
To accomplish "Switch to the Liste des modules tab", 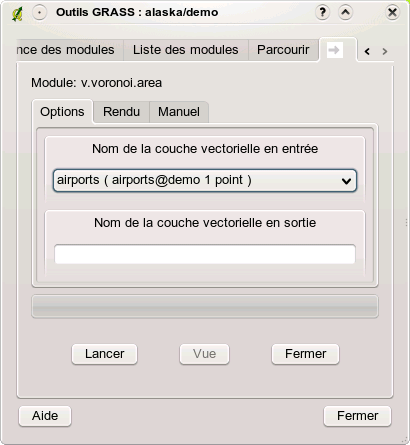I will pyautogui.click(x=186, y=50).
